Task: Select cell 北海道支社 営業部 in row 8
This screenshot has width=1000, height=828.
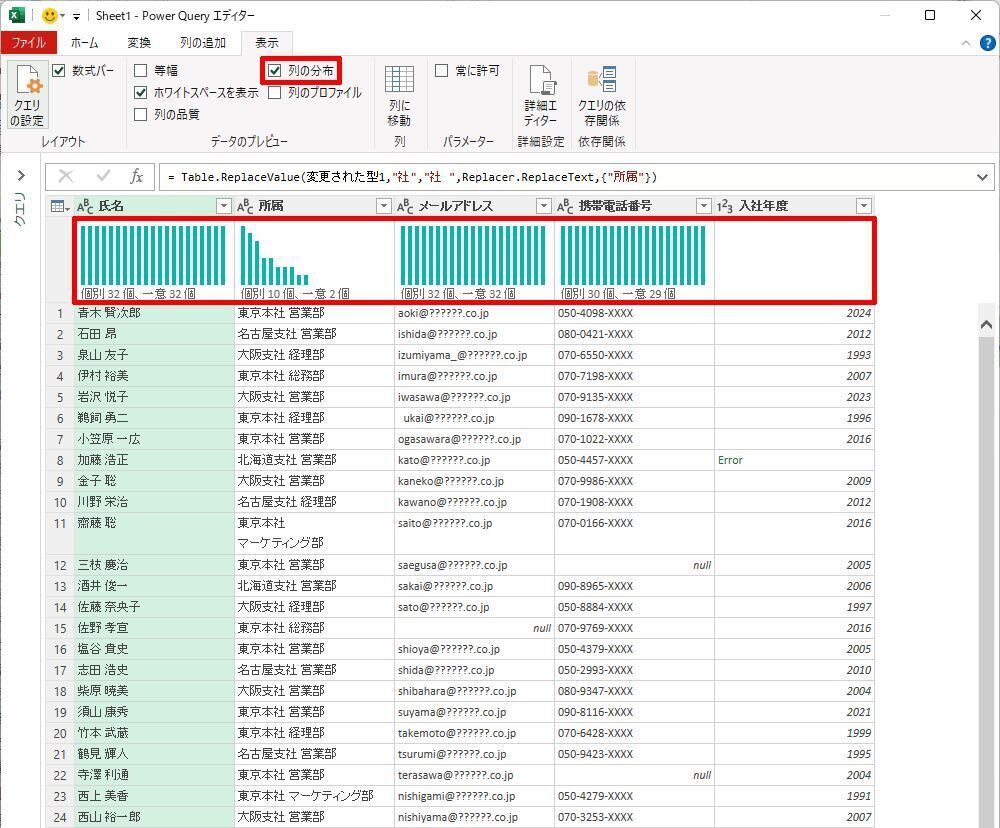Action: pyautogui.click(x=314, y=460)
